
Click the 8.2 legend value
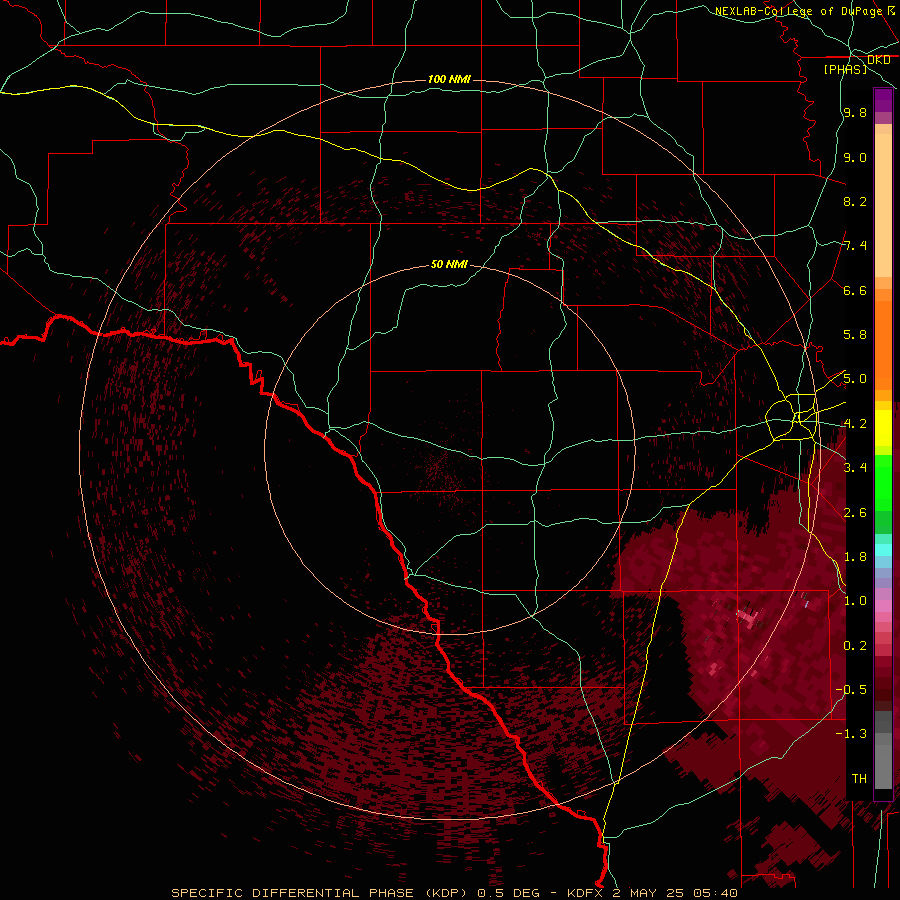855,201
